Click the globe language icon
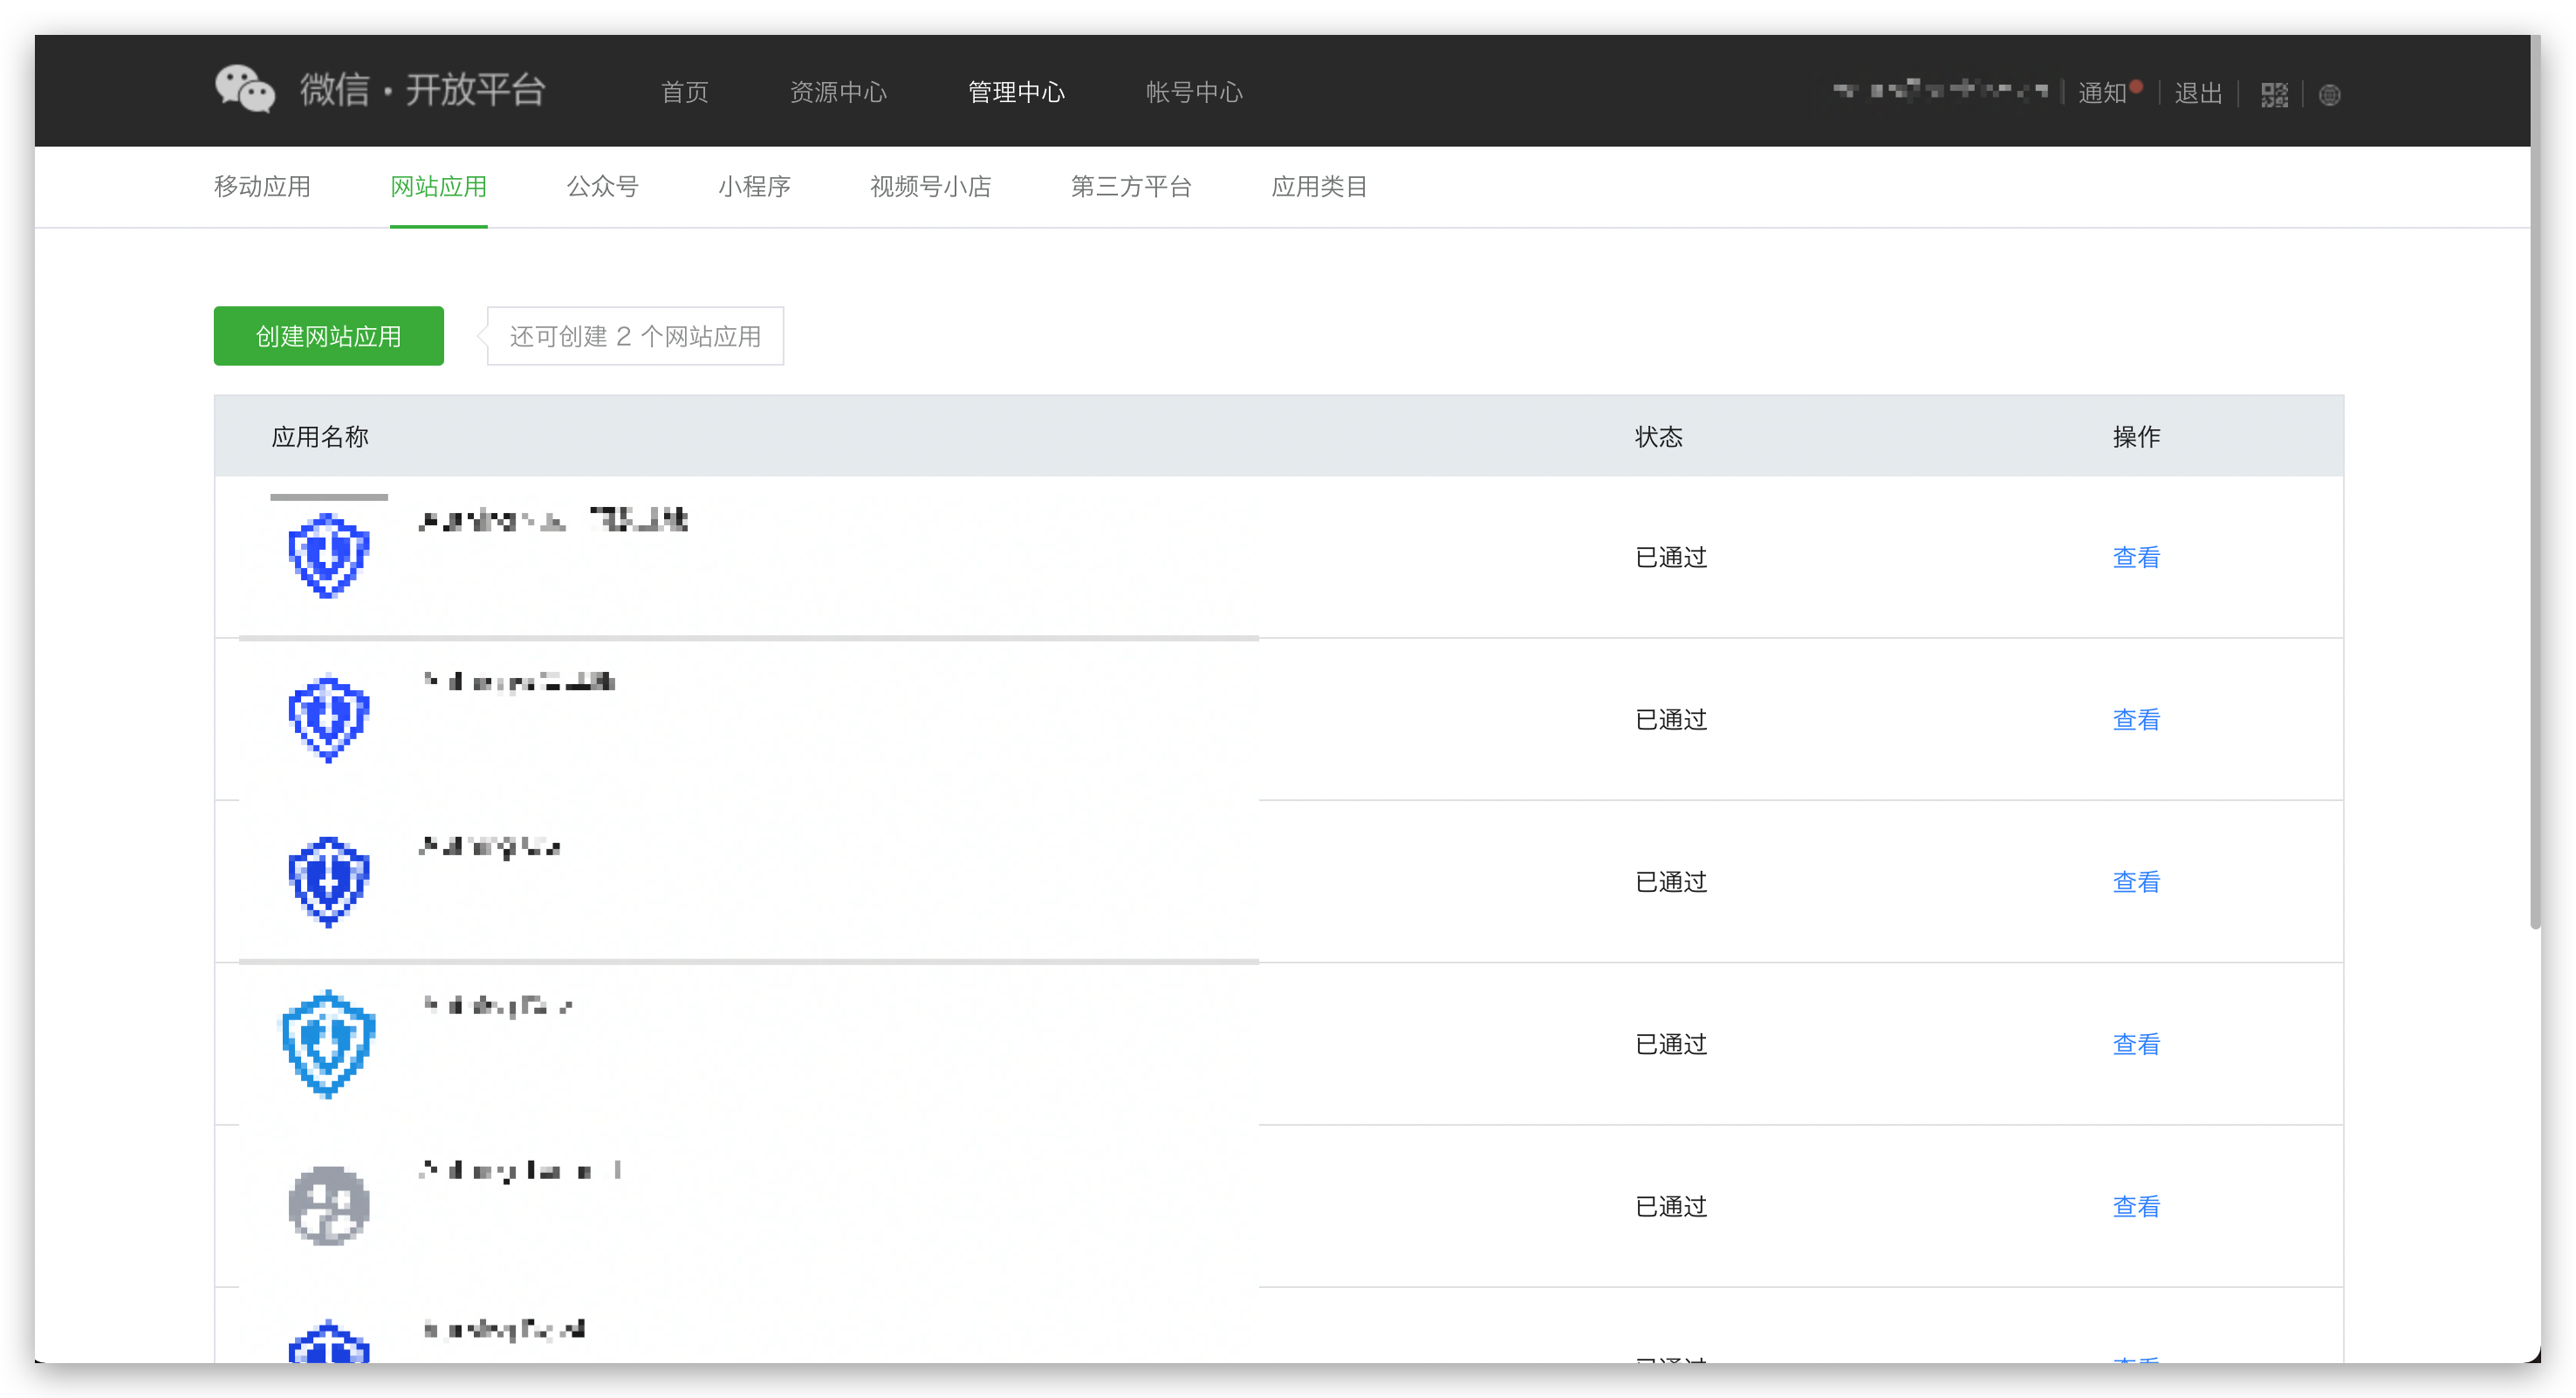 [2329, 95]
